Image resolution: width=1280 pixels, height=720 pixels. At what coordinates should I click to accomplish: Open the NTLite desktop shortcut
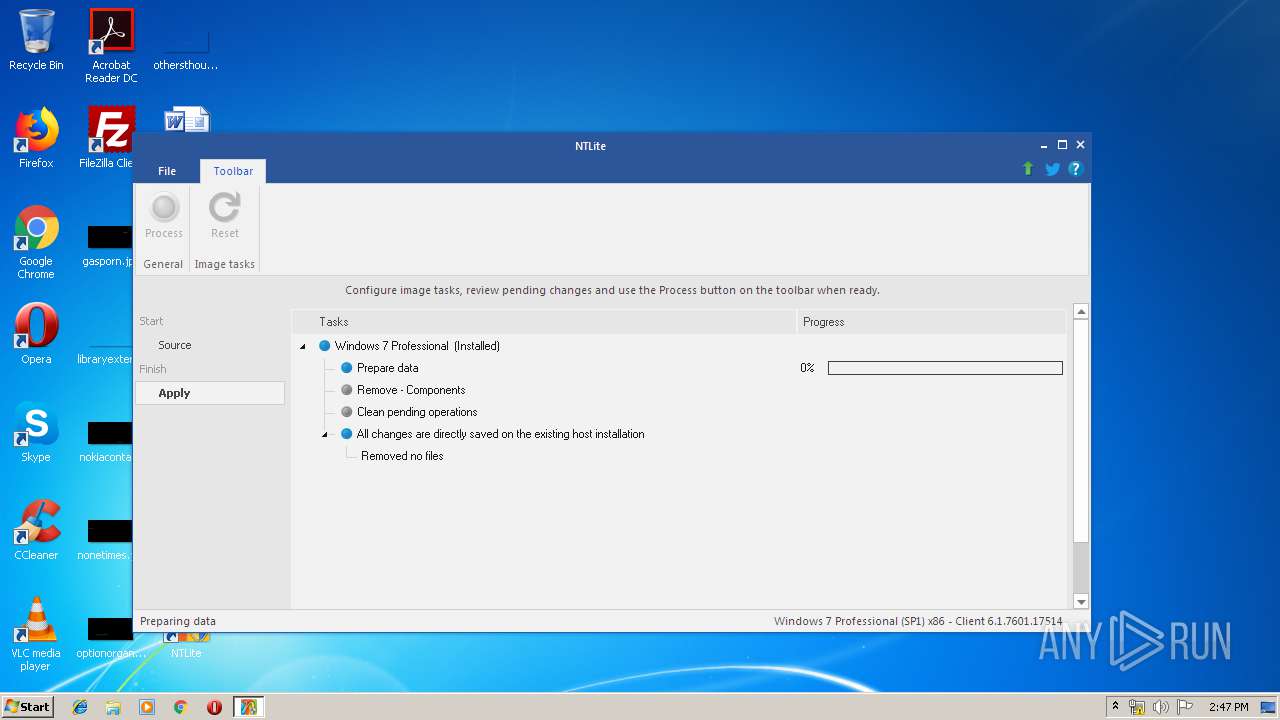point(186,645)
